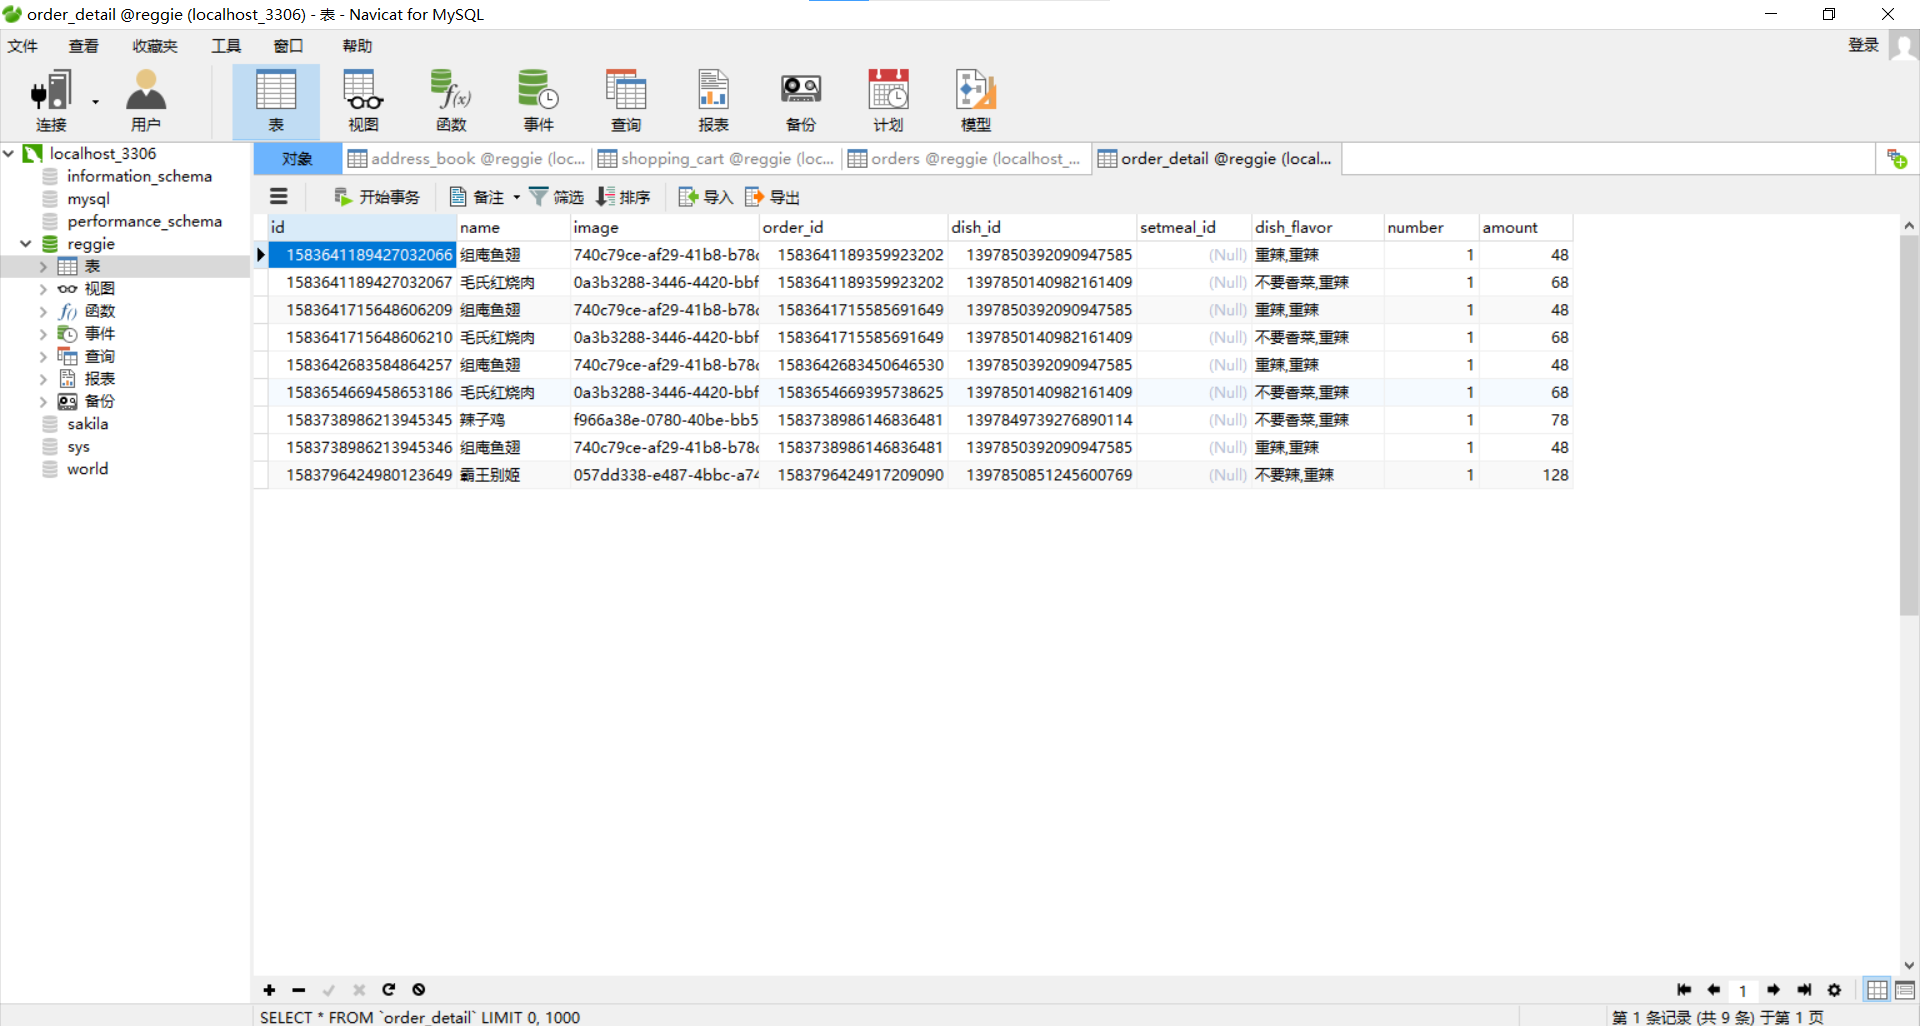Click the page number input field
This screenshot has height=1026, width=1920.
coord(1743,990)
